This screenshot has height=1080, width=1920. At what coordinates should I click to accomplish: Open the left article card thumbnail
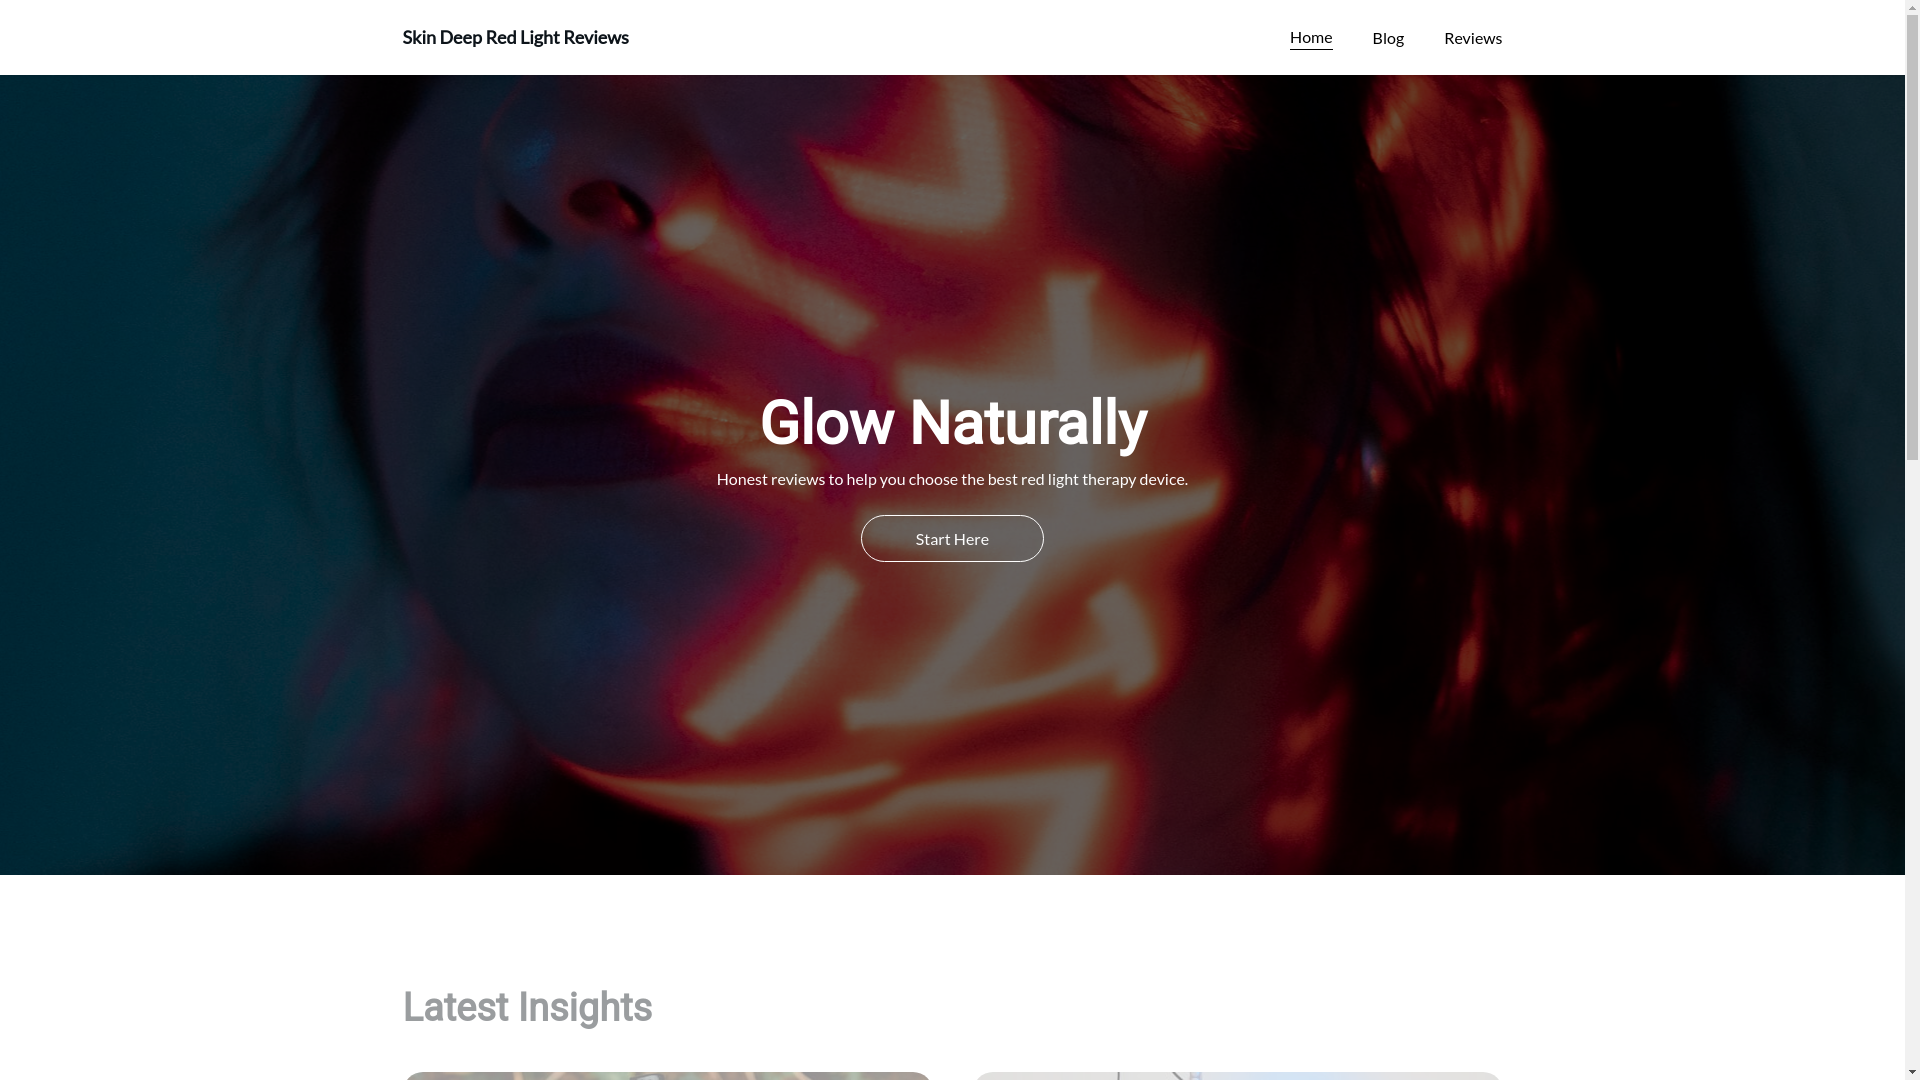pos(667,1076)
